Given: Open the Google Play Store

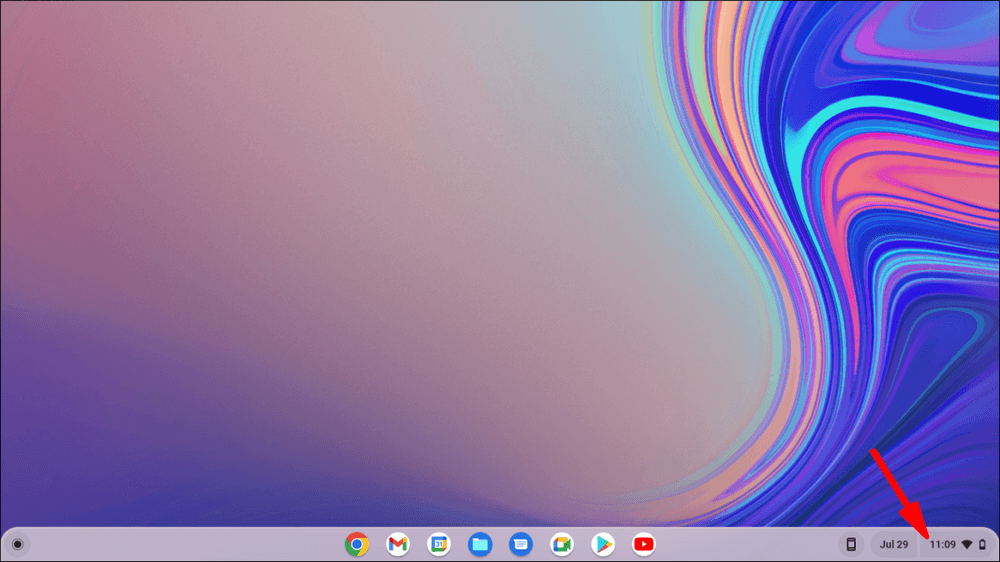Looking at the screenshot, I should pos(603,544).
